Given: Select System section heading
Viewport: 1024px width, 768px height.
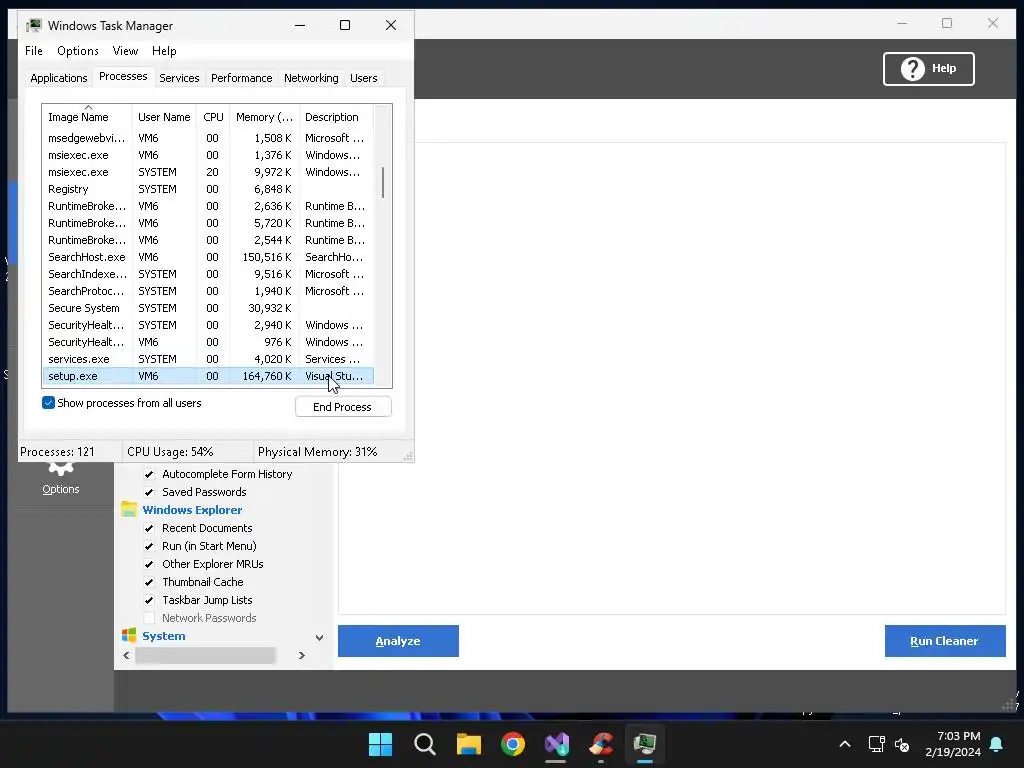Looking at the screenshot, I should pos(164,636).
